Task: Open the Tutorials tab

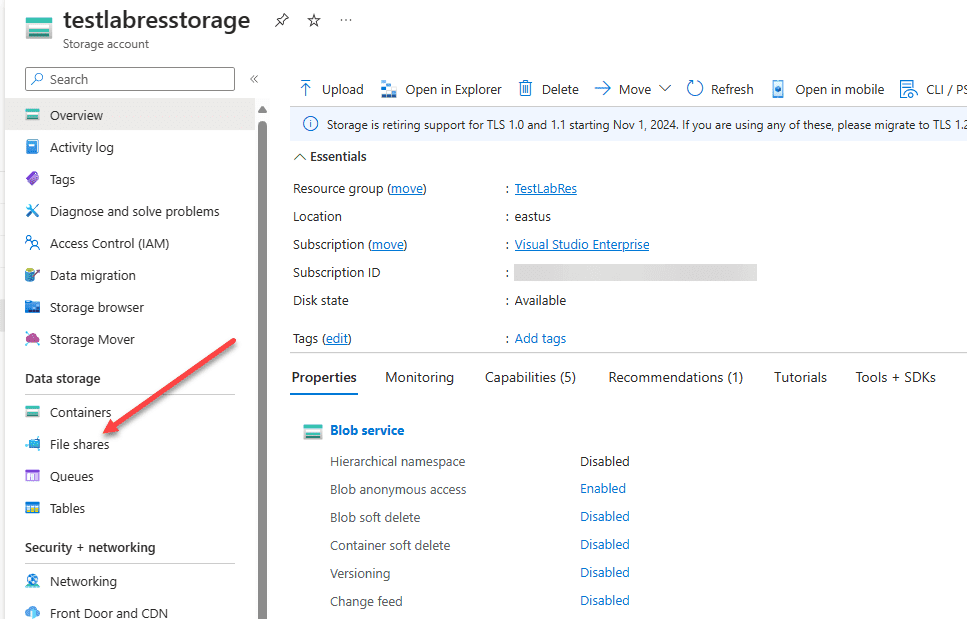Action: pyautogui.click(x=800, y=377)
